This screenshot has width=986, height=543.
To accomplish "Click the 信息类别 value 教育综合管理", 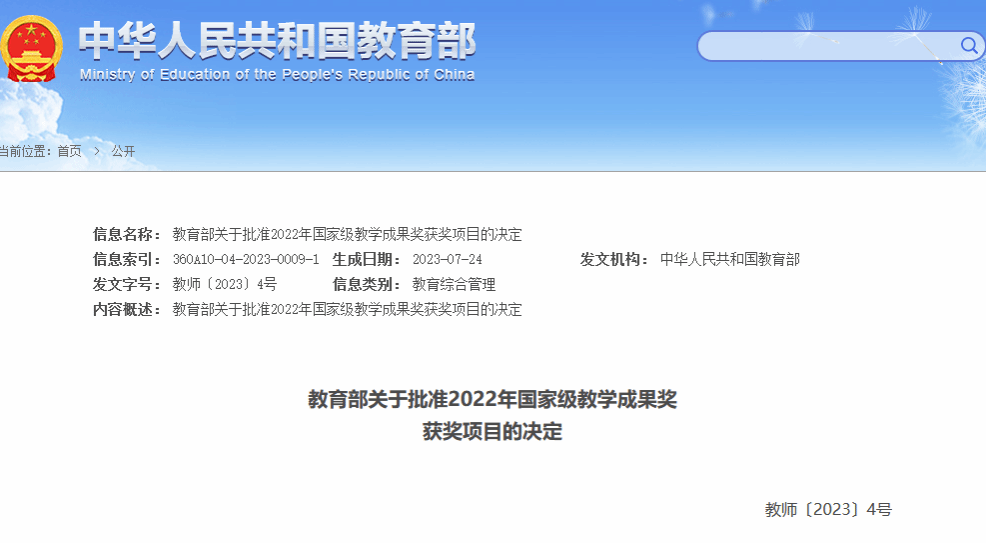I will click(453, 284).
